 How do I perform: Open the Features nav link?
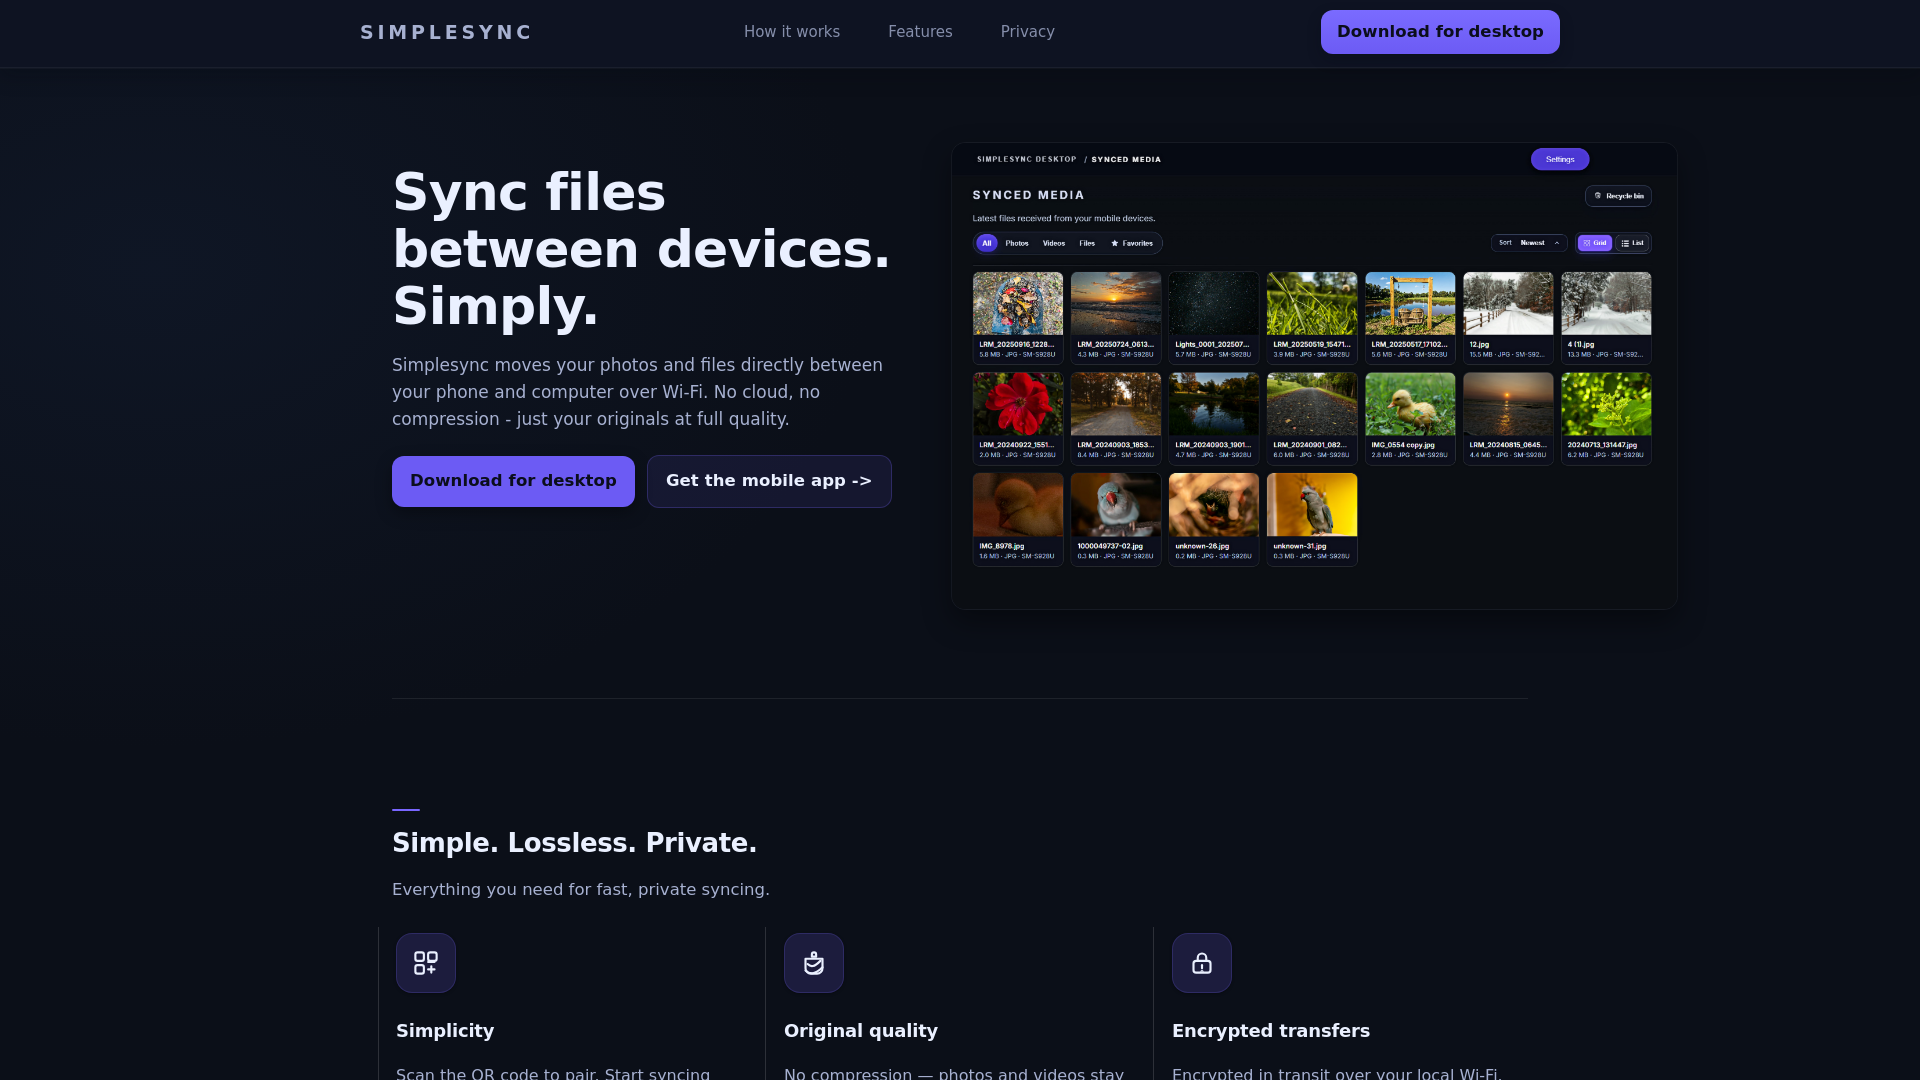coord(920,32)
